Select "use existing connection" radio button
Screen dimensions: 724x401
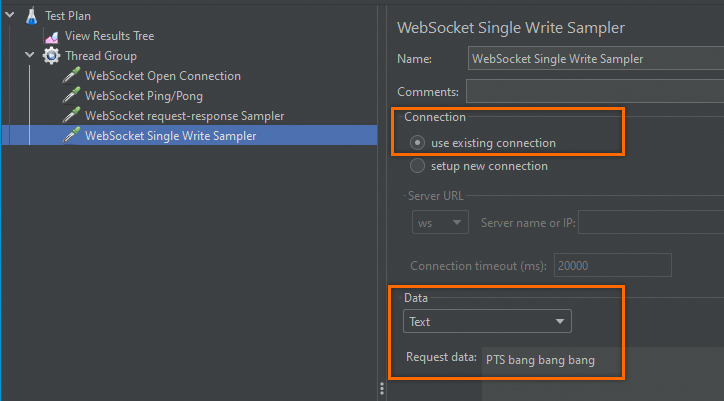[417, 143]
